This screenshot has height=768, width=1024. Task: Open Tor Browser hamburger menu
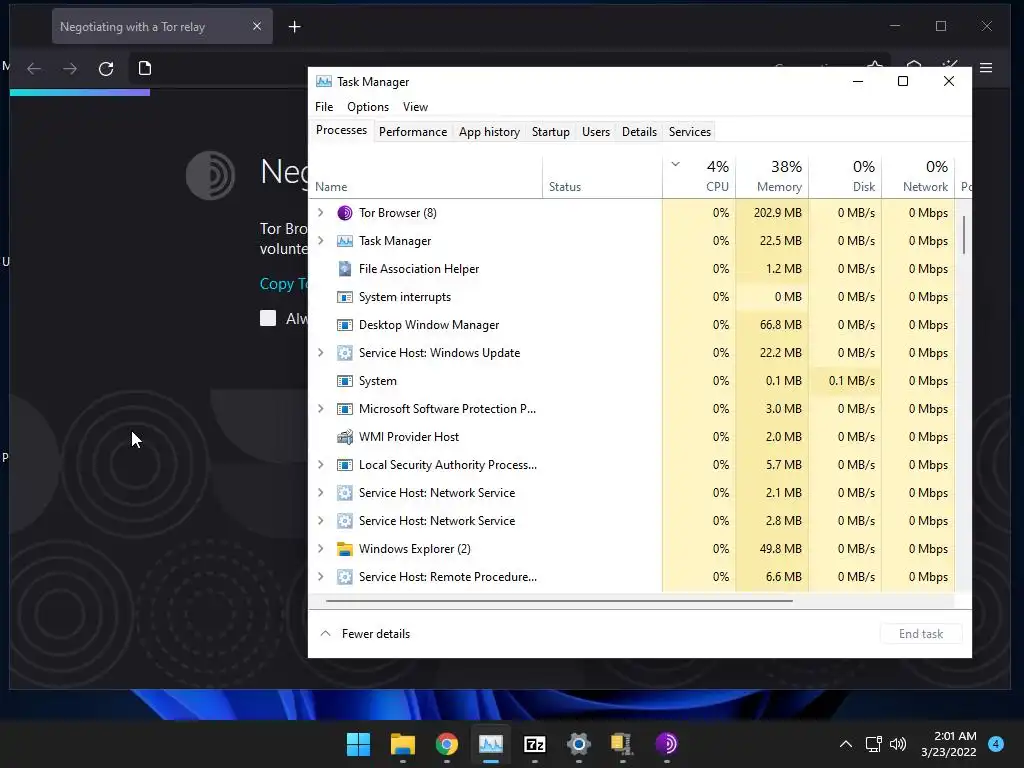[x=986, y=68]
